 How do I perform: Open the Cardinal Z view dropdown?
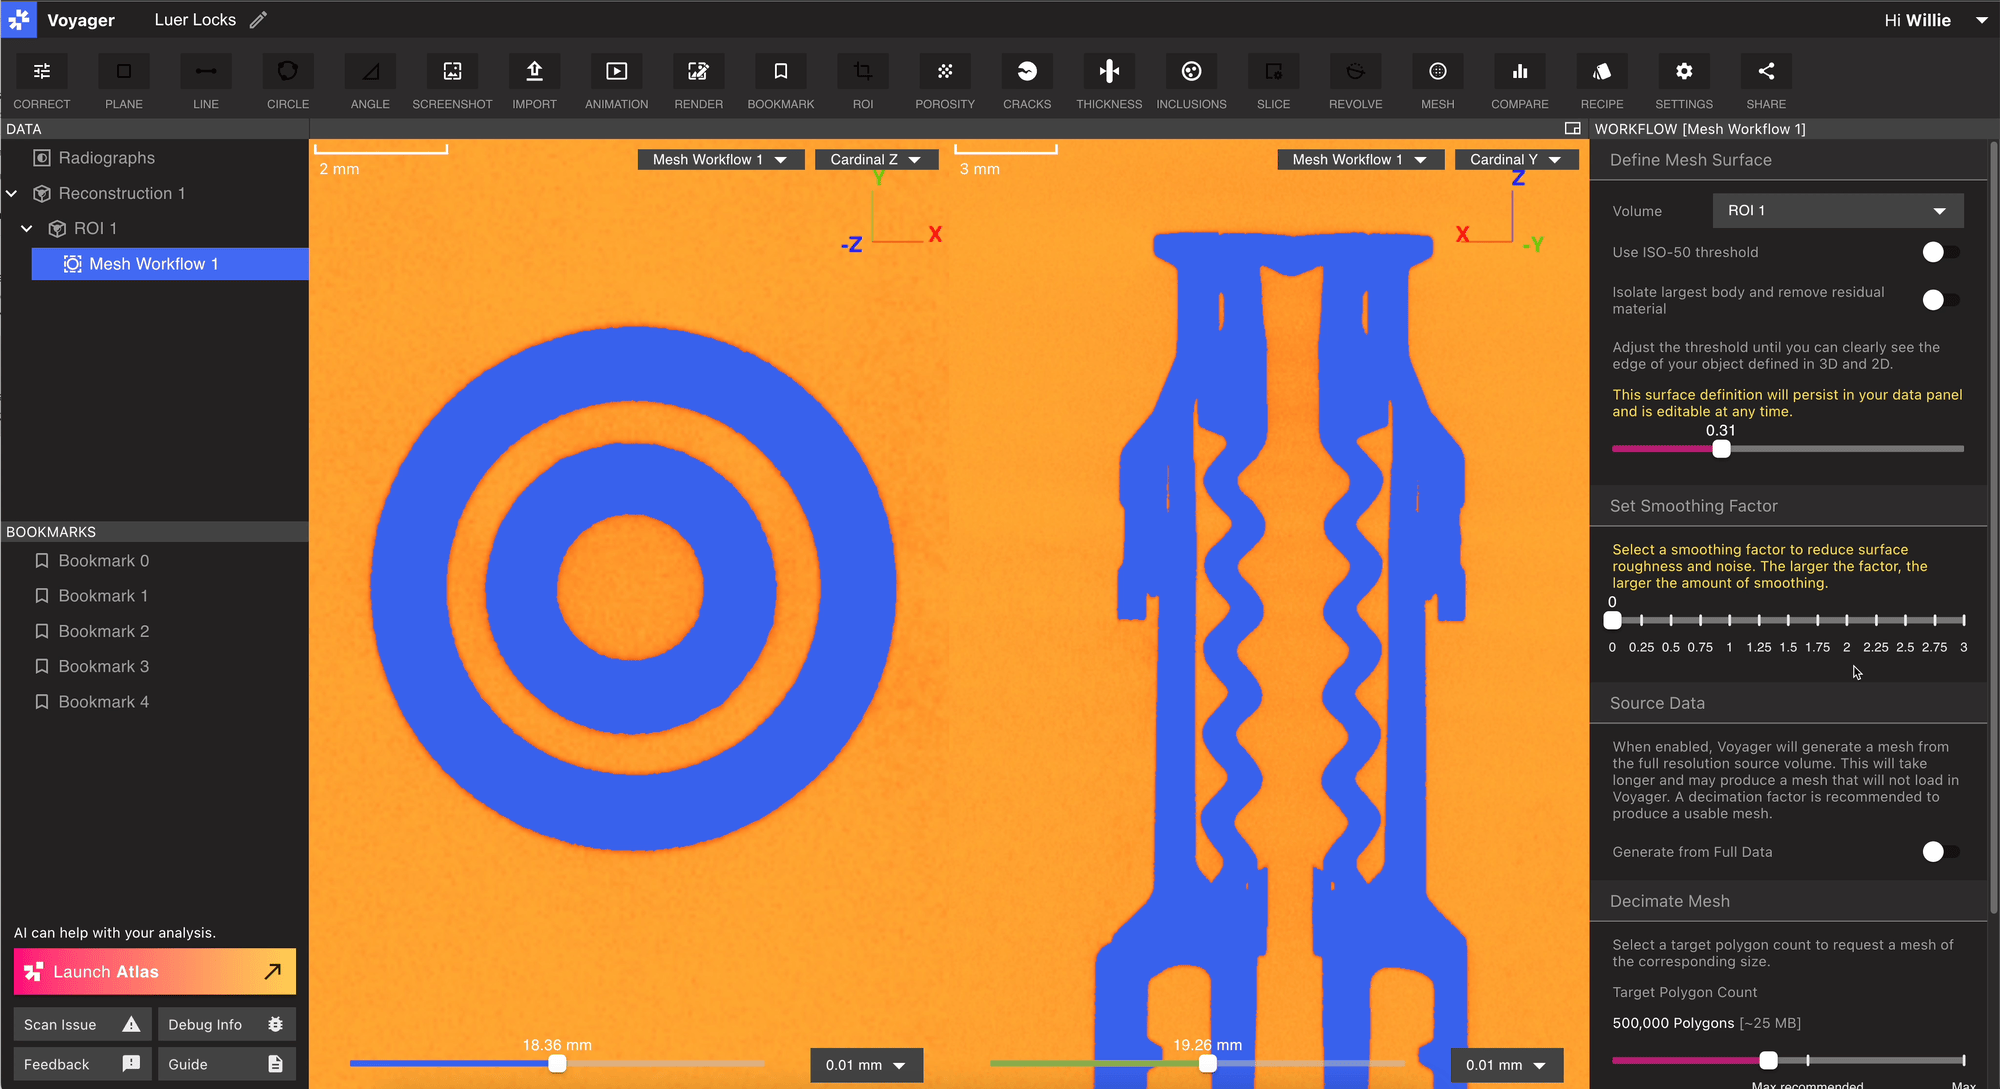tap(875, 159)
